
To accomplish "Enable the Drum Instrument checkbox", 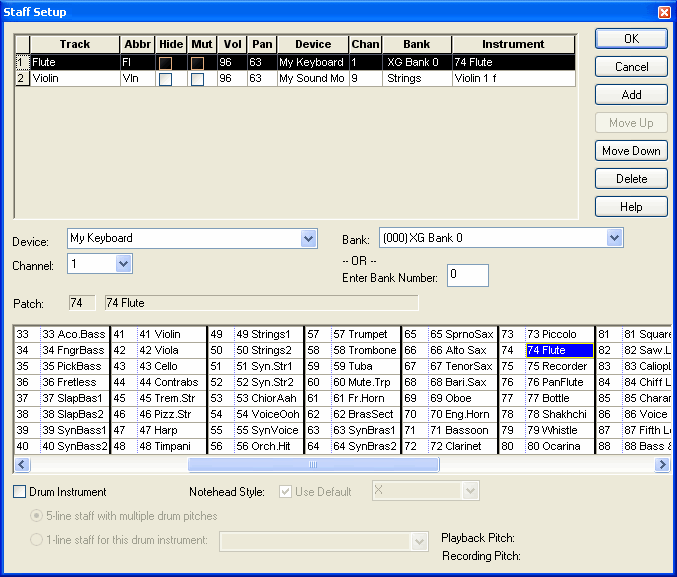I will (x=20, y=492).
